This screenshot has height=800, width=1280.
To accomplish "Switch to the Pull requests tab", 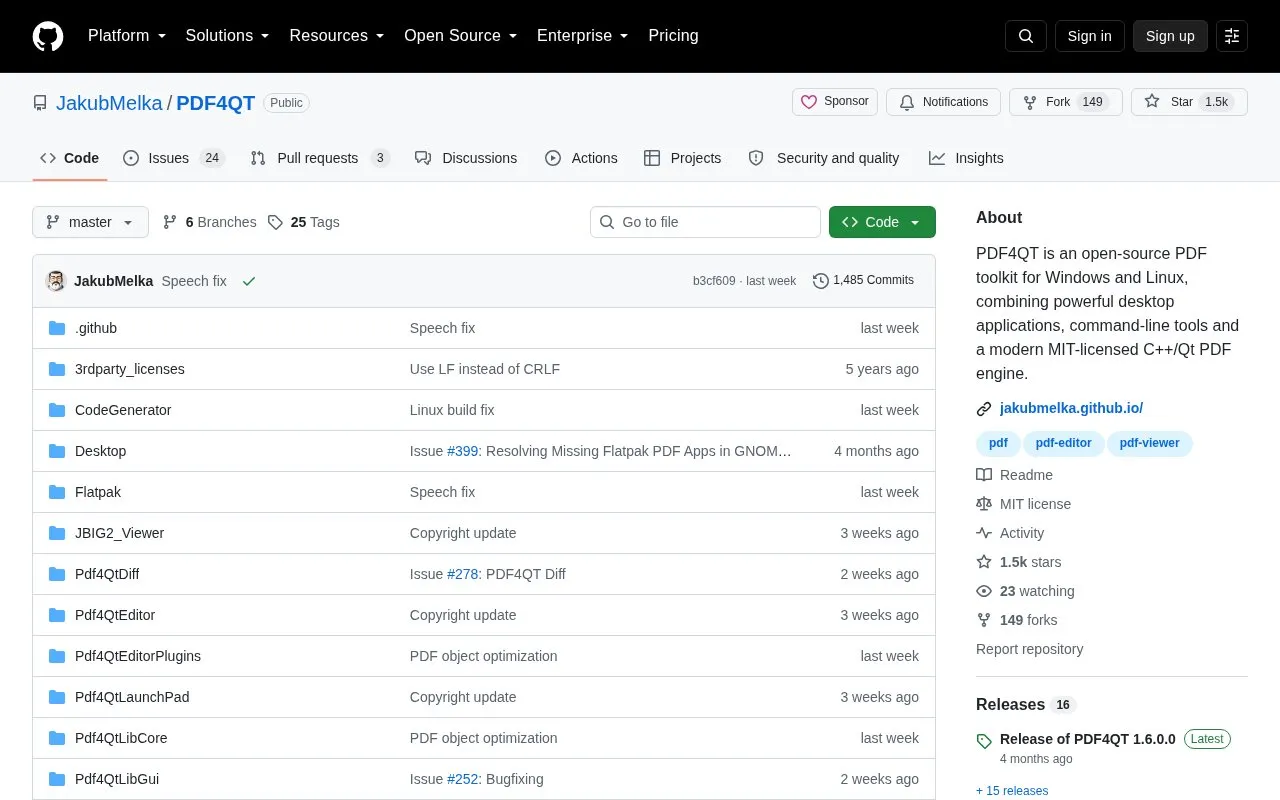I will coord(320,158).
